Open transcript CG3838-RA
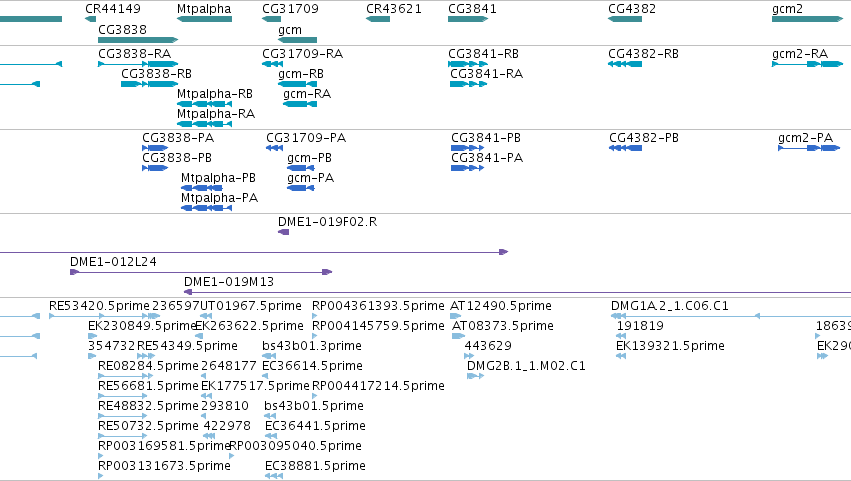The height and width of the screenshot is (481, 851). click(x=135, y=54)
